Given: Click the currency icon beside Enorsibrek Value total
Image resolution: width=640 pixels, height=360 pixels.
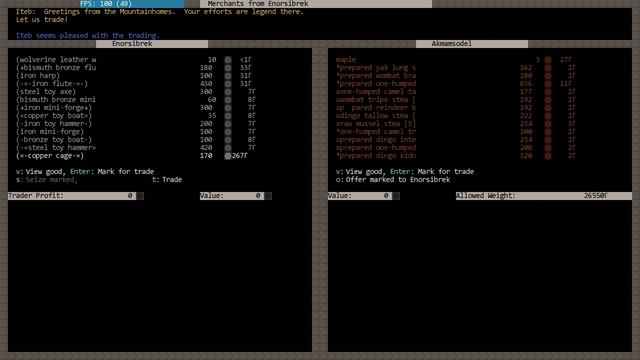Looking at the screenshot, I should [268, 196].
